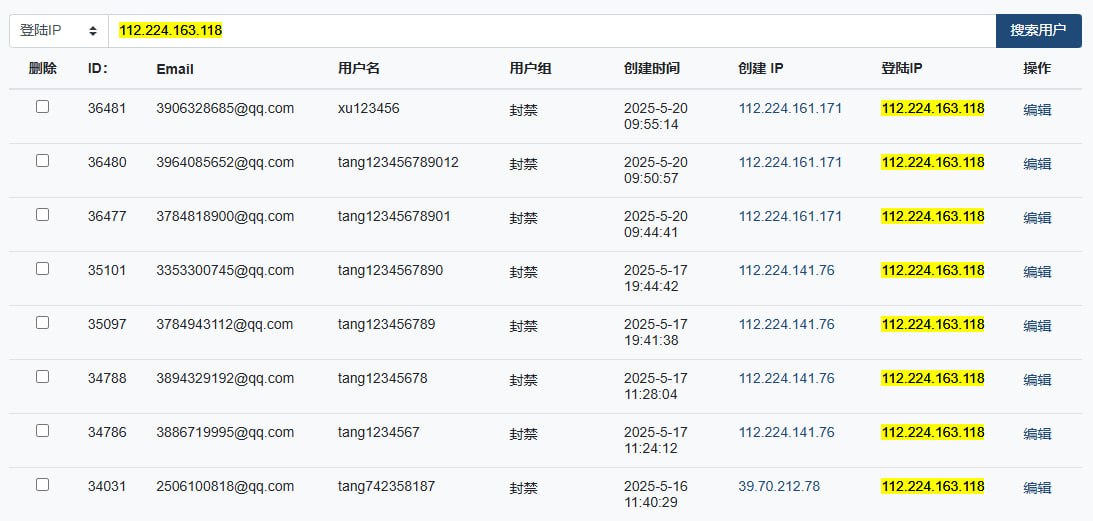Open the 登陆IP search type dropdown
Viewport: 1093px width, 521px height.
[x=59, y=31]
